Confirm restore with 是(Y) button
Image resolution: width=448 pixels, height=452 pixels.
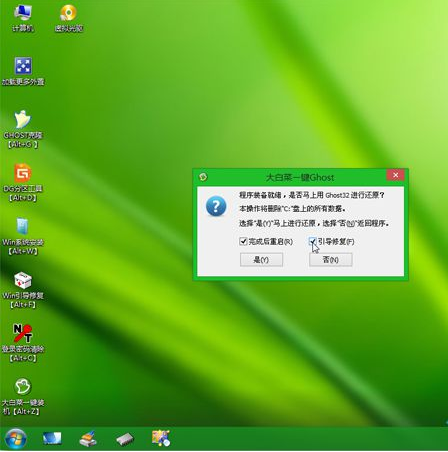coord(261,260)
